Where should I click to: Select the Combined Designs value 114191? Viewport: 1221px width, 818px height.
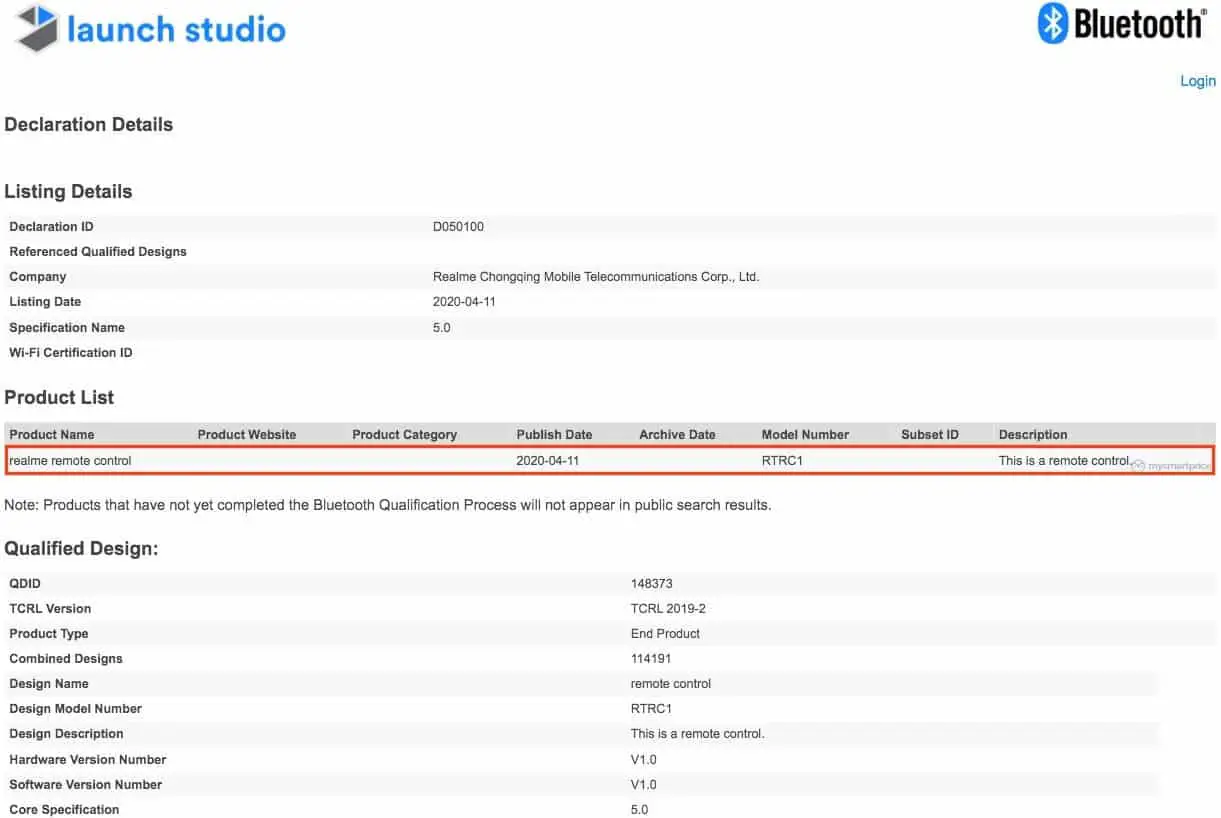pos(651,659)
